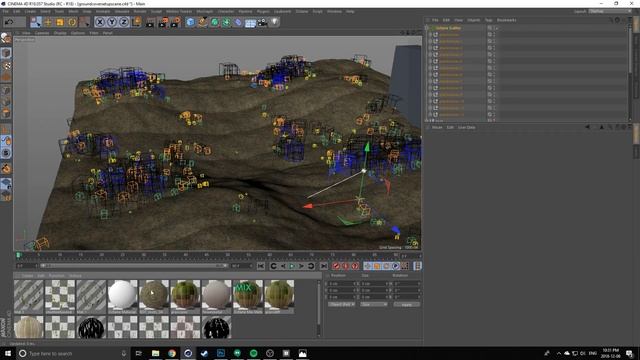Switch to Points mode in left palette
640x360 pixels.
click(6, 90)
